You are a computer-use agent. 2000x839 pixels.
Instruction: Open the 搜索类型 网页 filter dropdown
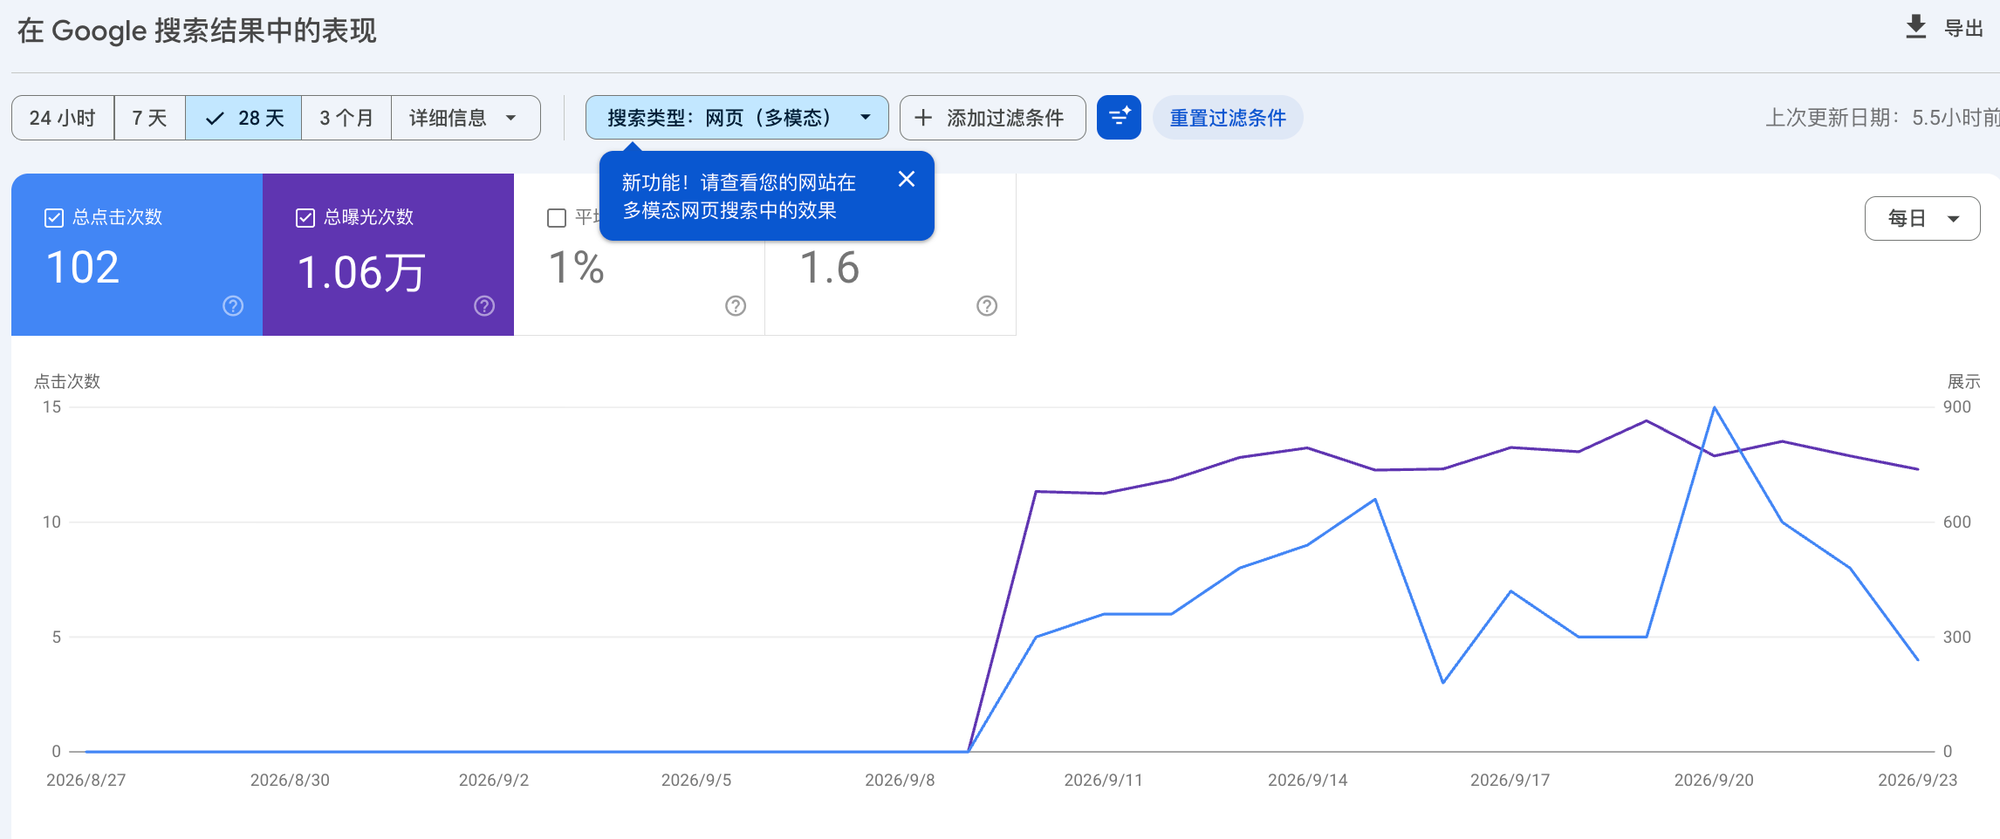click(737, 118)
